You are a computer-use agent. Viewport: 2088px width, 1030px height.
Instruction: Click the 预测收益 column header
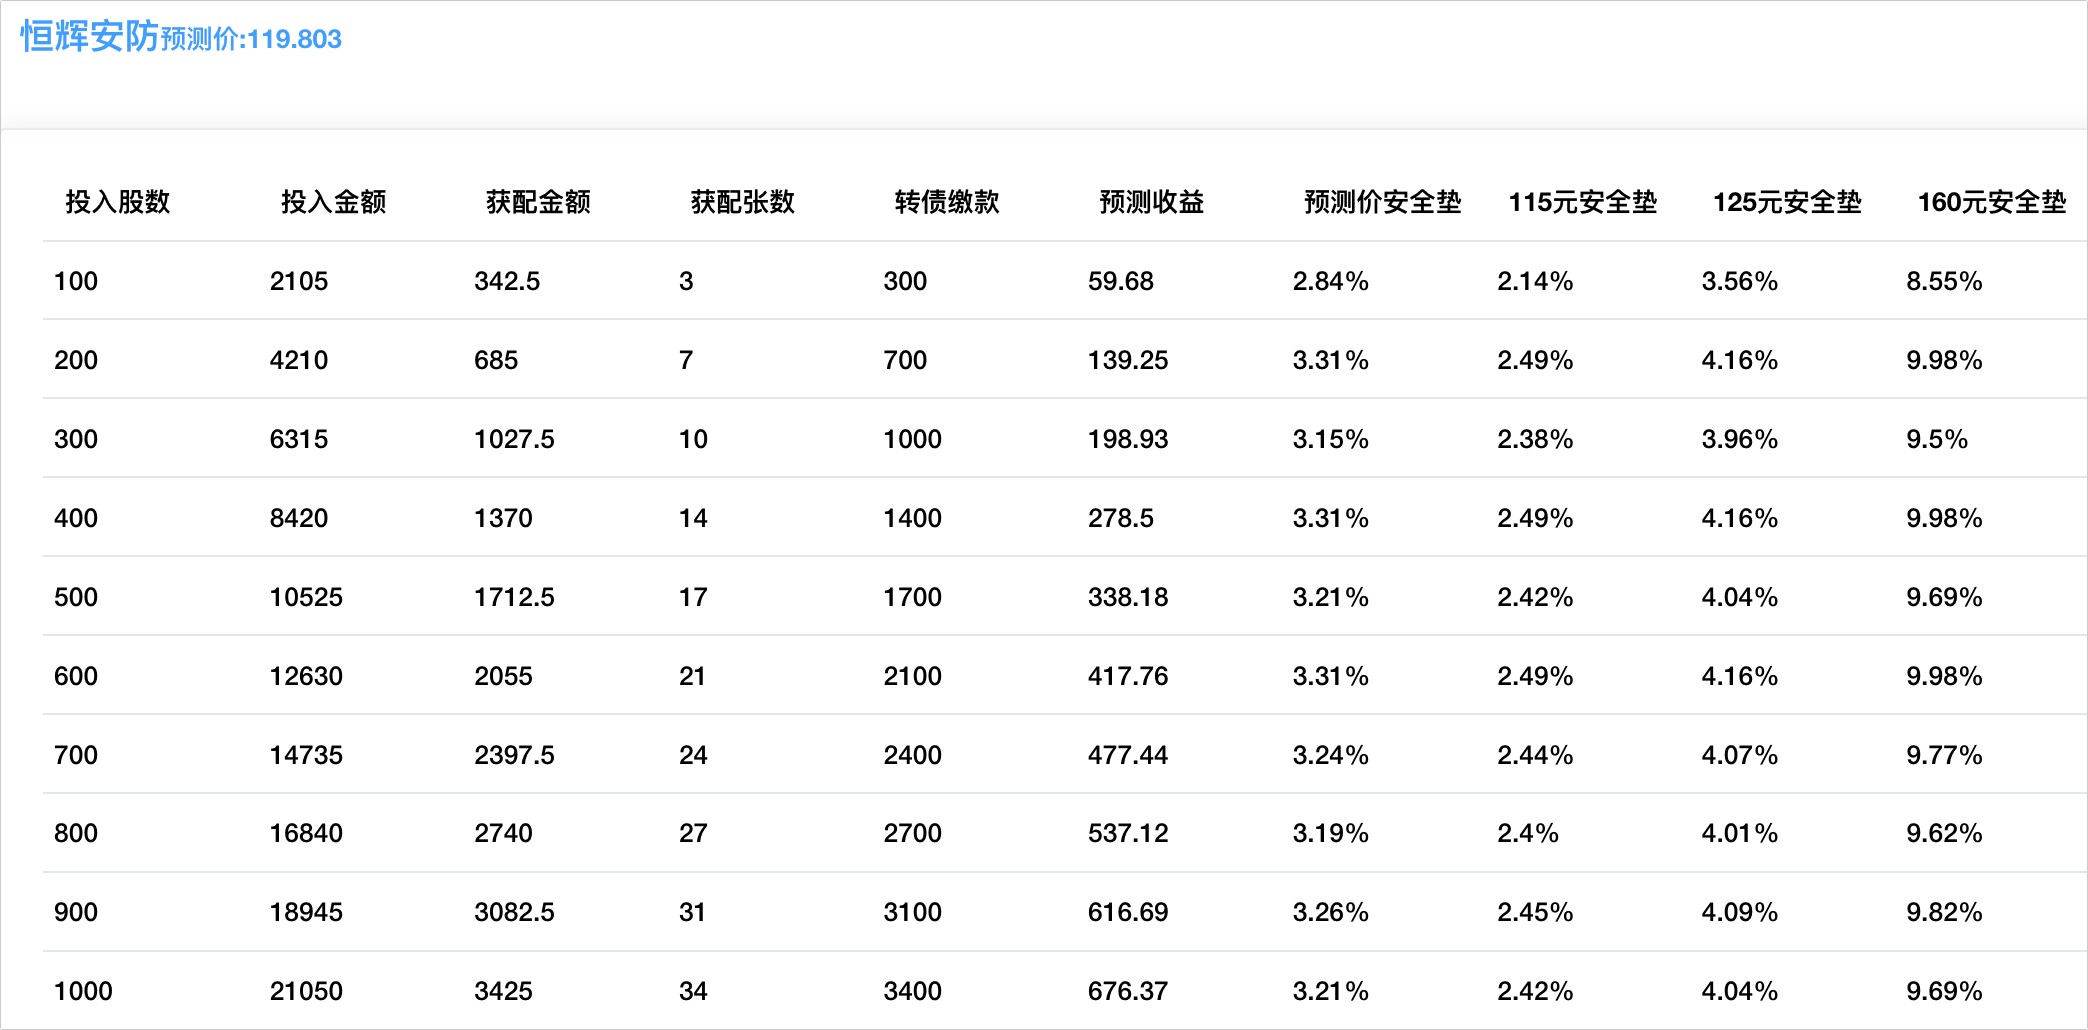tap(1151, 202)
